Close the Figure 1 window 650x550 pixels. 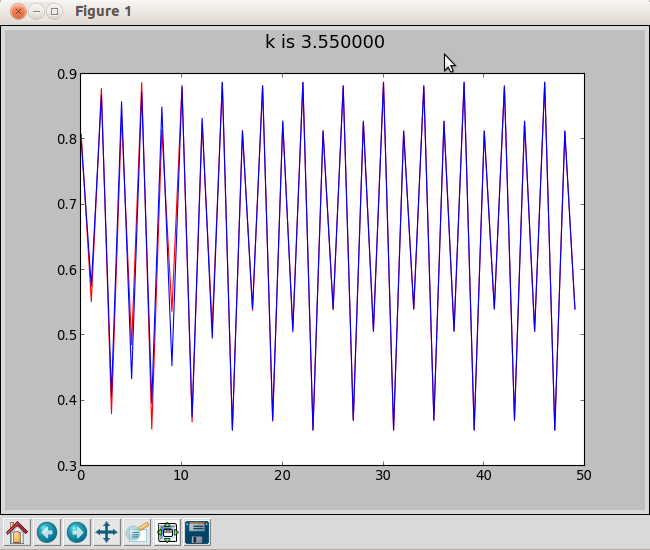click(x=18, y=11)
